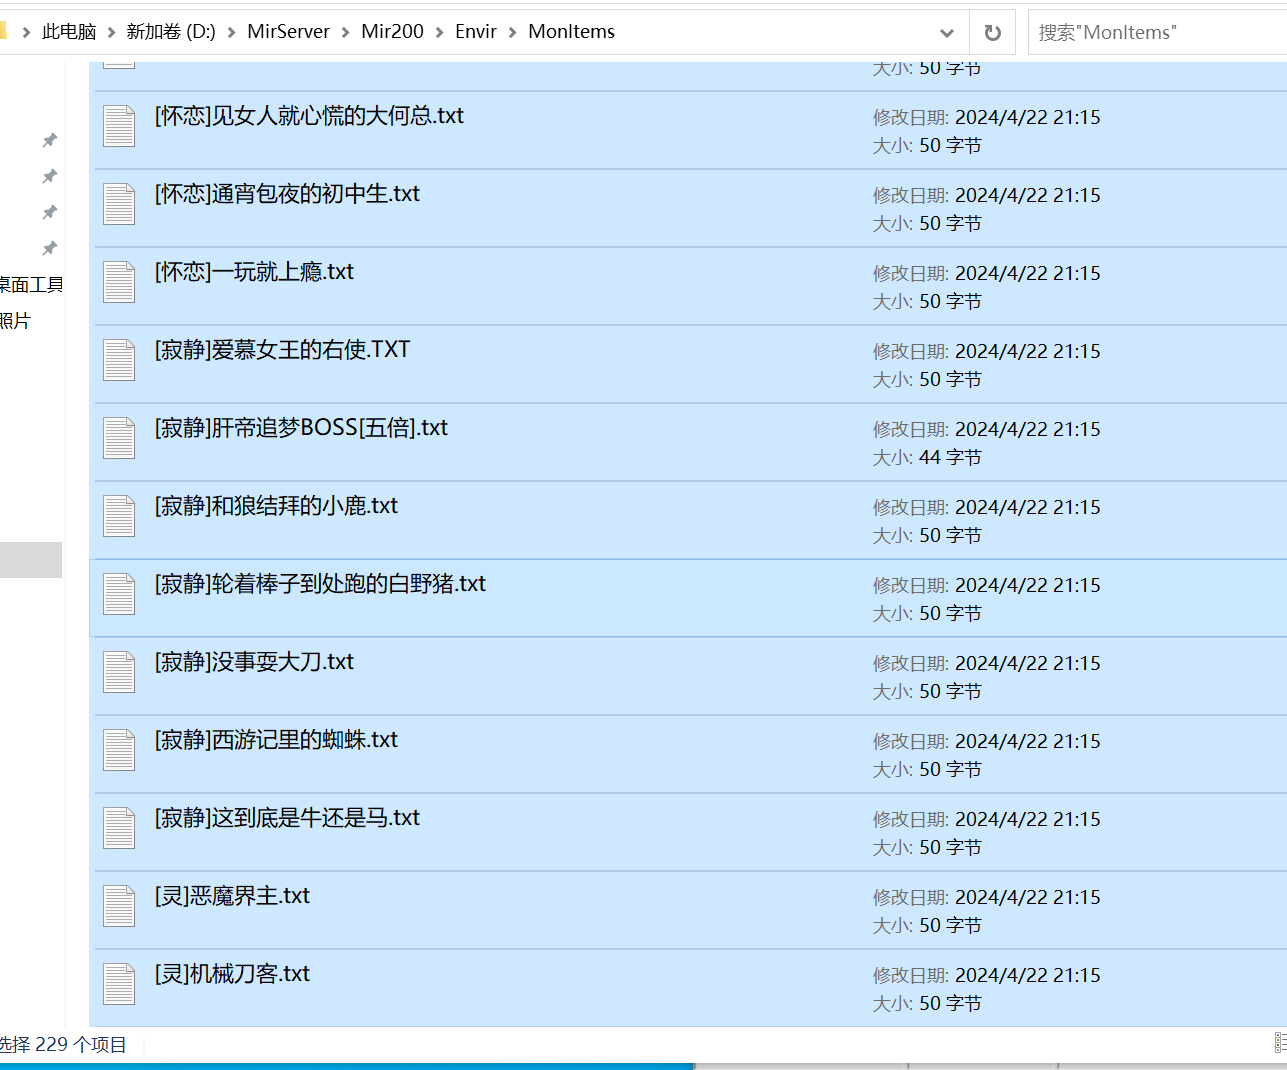The image size is (1287, 1070).
Task: Open the address bar history dropdown
Action: [947, 32]
